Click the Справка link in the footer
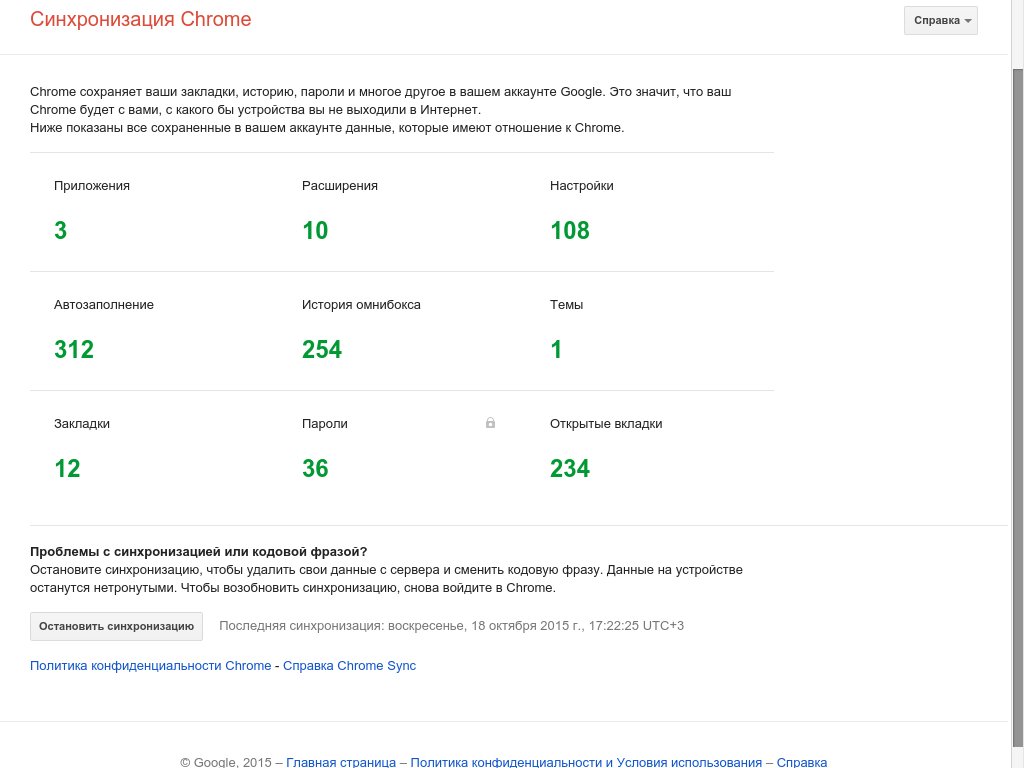 click(801, 761)
